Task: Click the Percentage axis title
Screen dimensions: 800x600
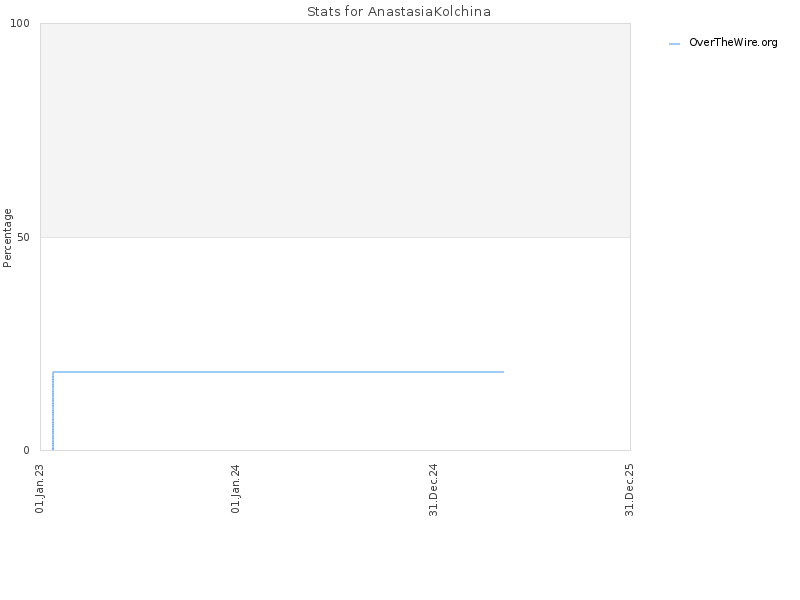Action: click(x=7, y=238)
